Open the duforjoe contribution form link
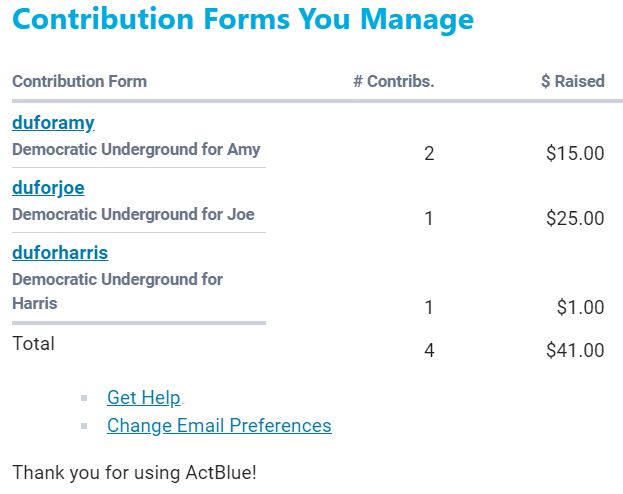Screen dimensions: 623x494 (x=48, y=188)
